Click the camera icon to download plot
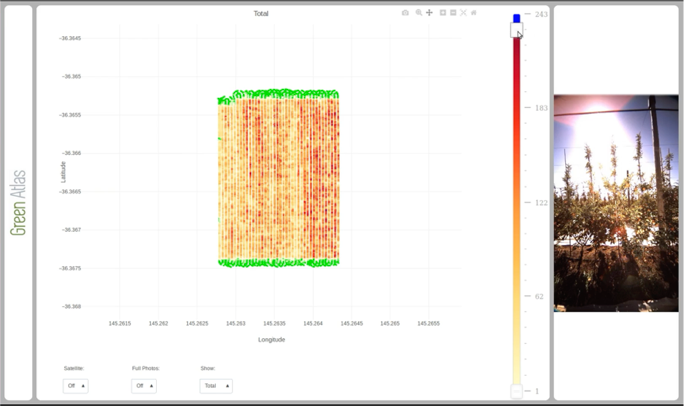Screen dimensions: 684x406 (x=405, y=13)
